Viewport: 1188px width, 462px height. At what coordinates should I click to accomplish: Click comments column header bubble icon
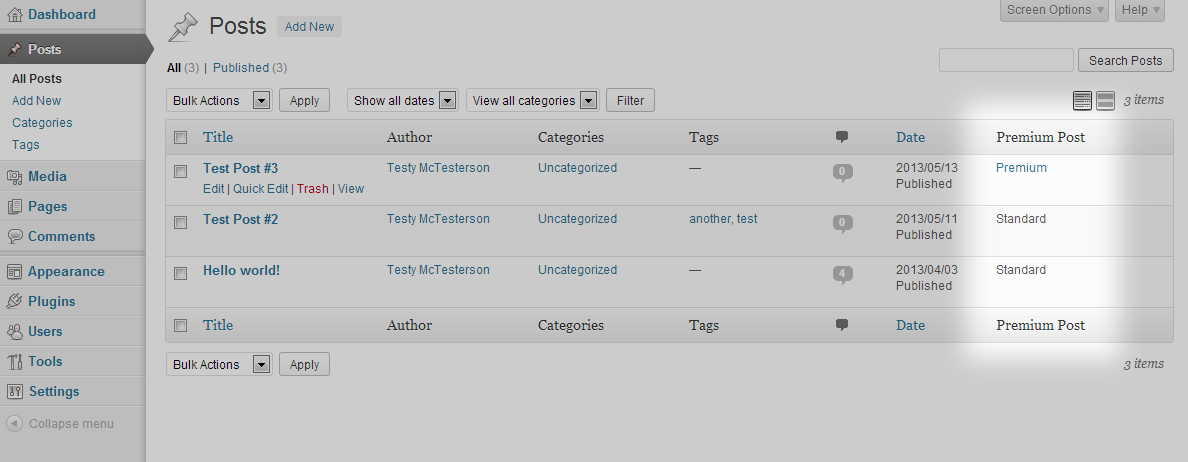[x=842, y=137]
